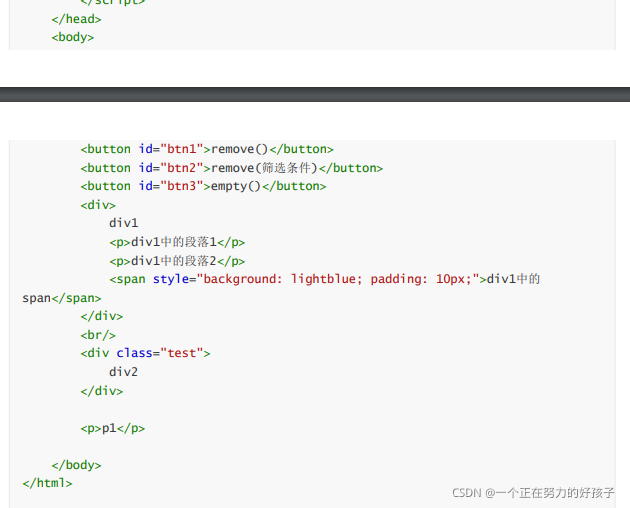Click the <p>div1中的段落2</p> line
Image resolution: width=630 pixels, height=508 pixels.
tap(177, 261)
